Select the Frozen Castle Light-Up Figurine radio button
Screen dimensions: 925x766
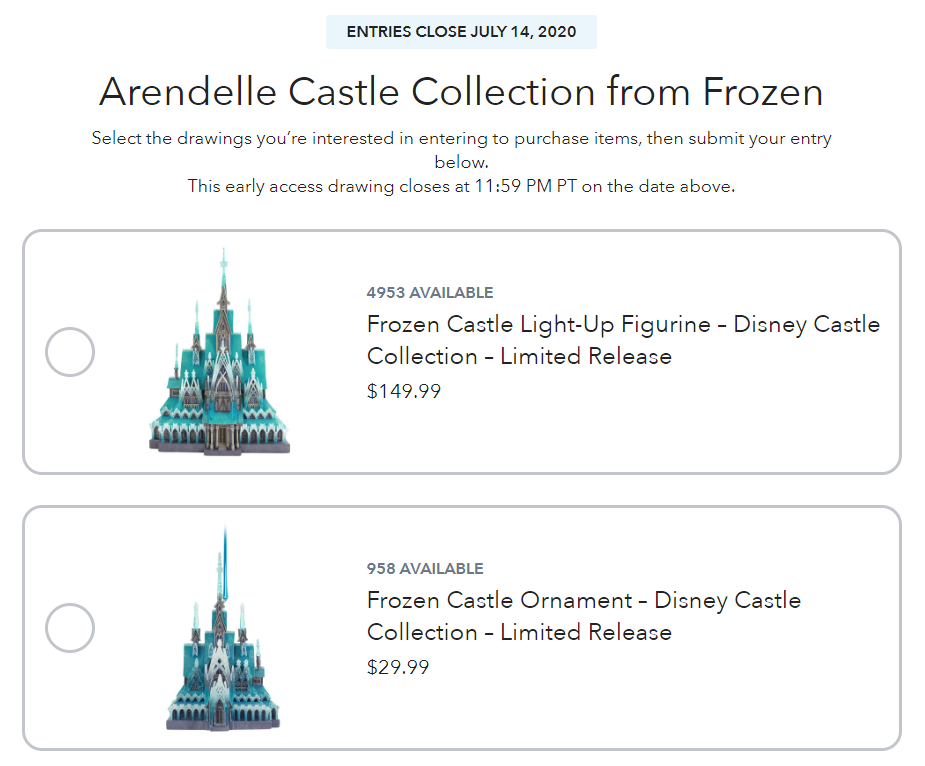70,352
